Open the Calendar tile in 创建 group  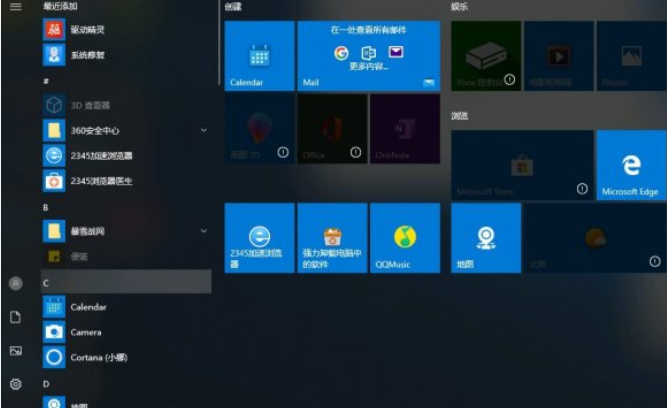(x=259, y=56)
